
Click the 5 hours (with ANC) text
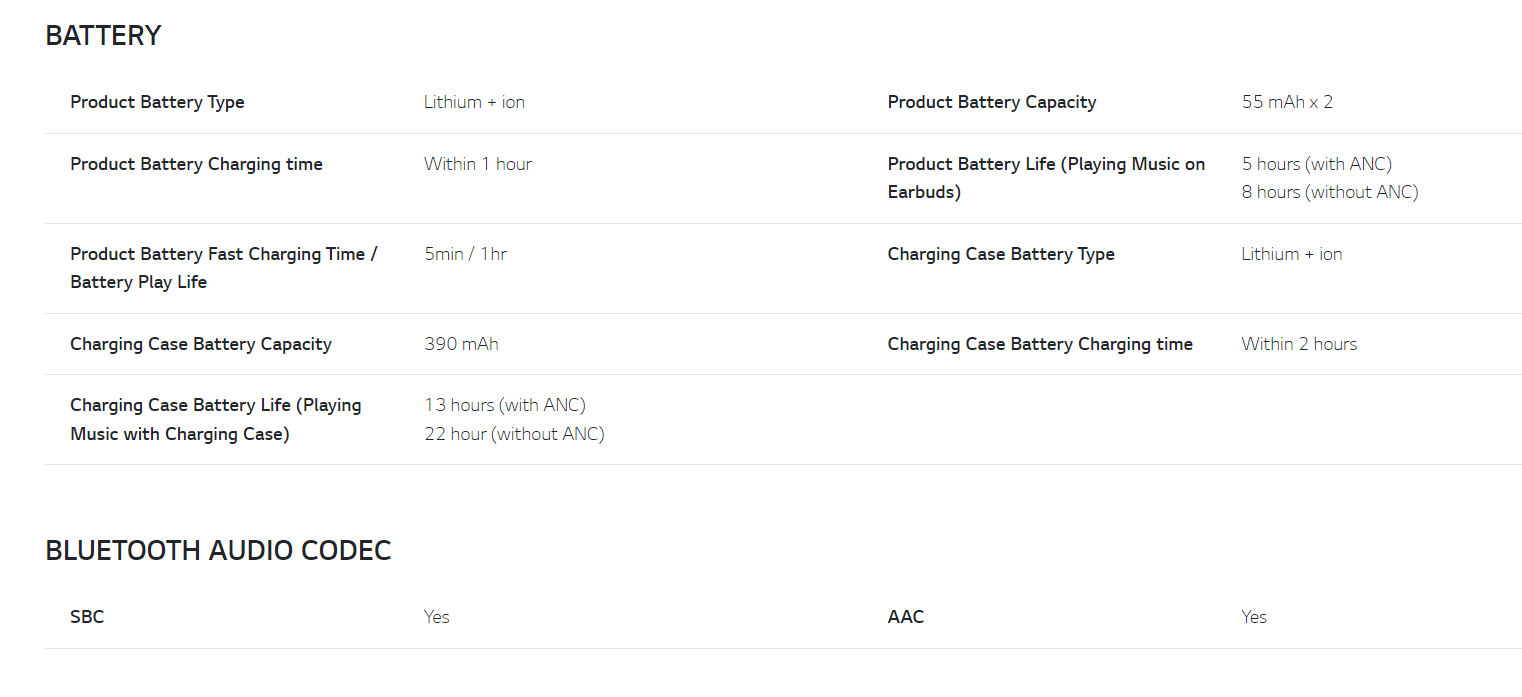coord(1316,164)
